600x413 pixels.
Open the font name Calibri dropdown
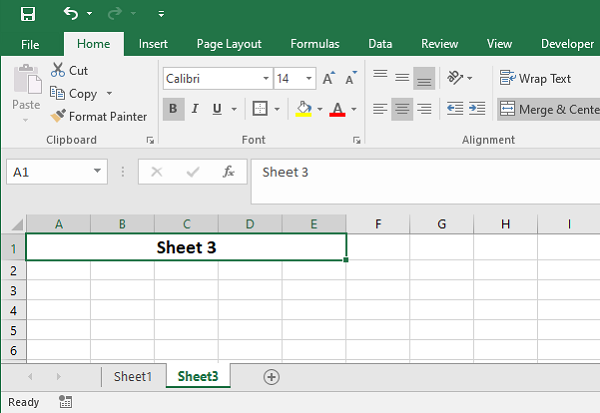point(265,78)
